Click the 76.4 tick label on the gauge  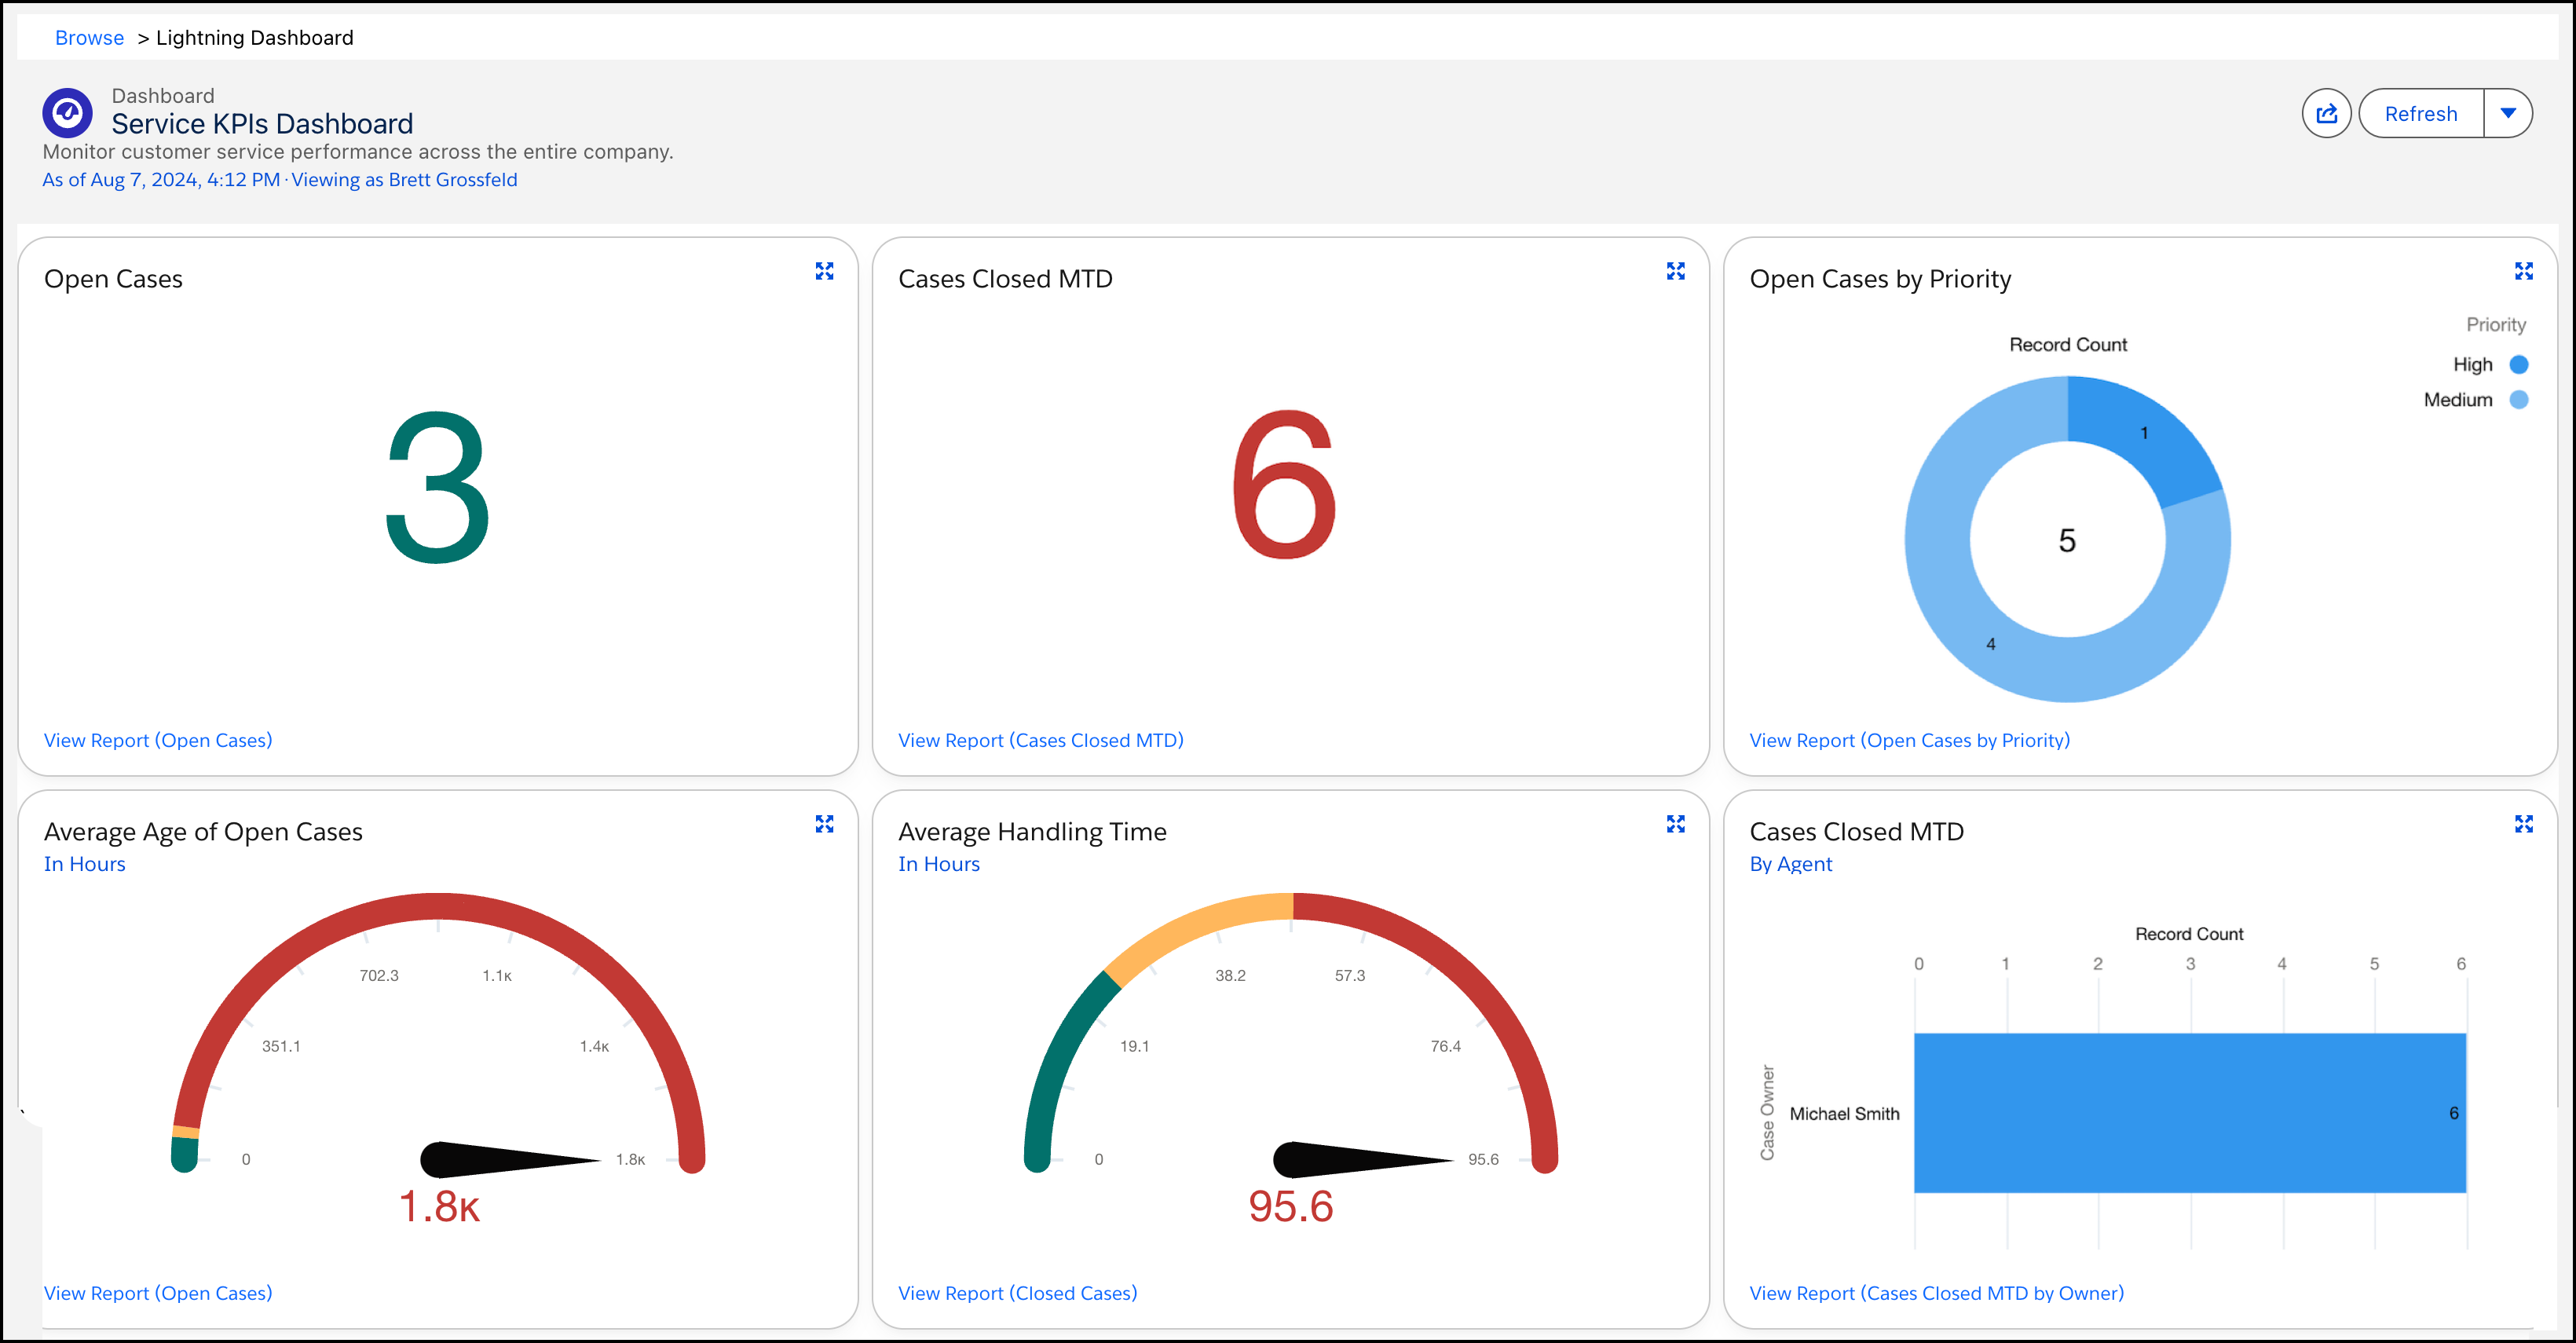(x=1445, y=1047)
